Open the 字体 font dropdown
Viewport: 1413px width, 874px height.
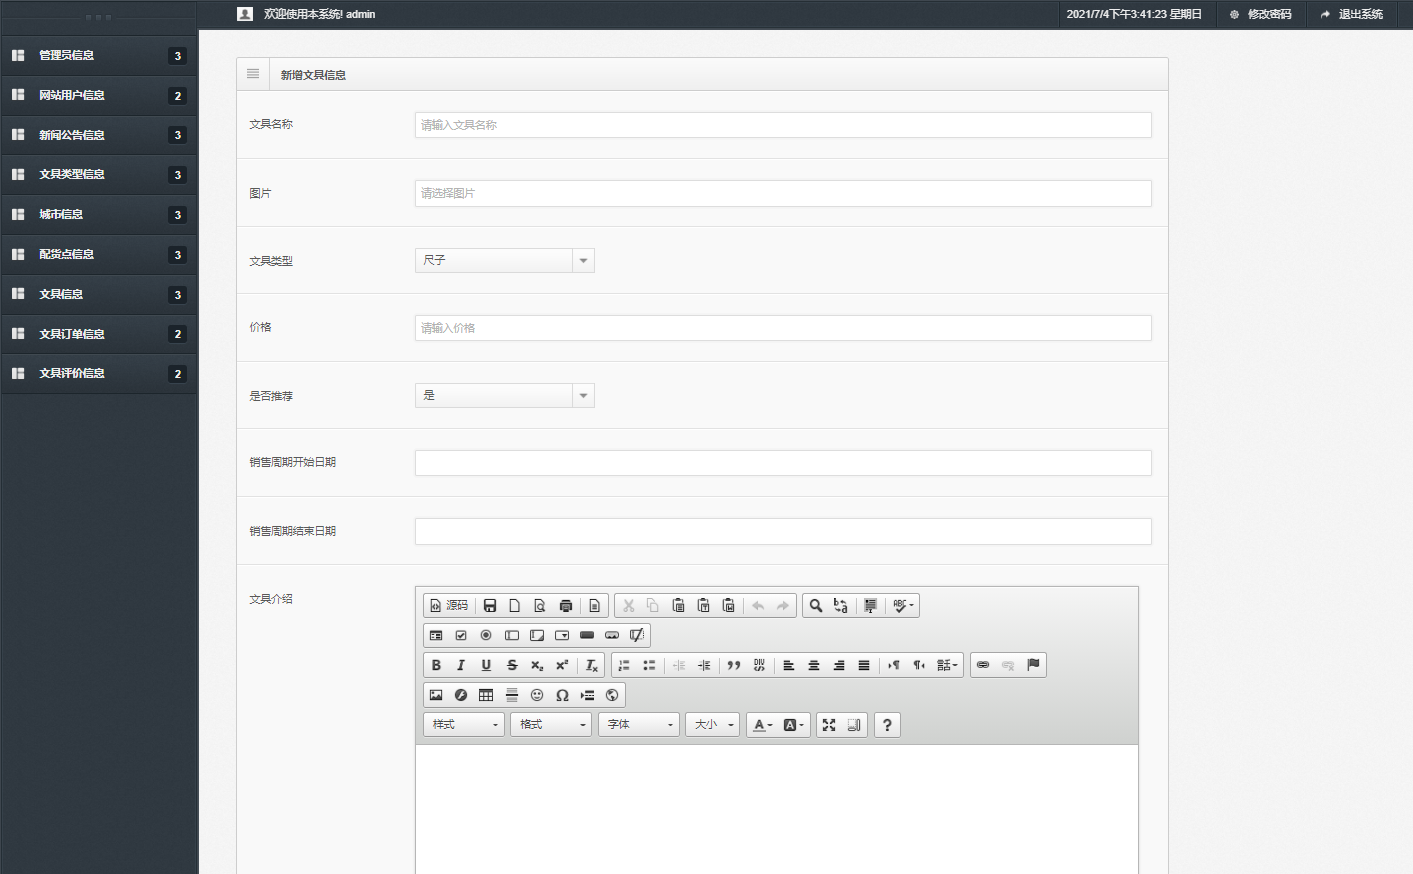(x=639, y=725)
